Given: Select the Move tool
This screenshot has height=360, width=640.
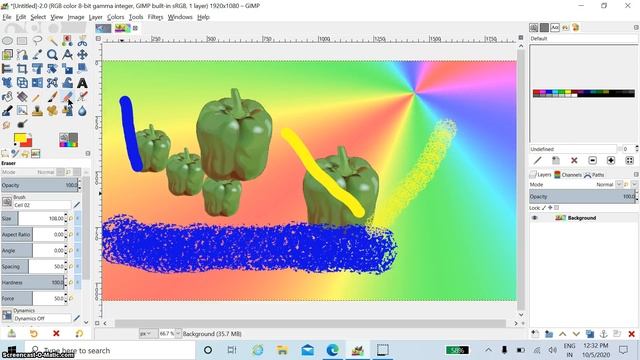Looking at the screenshot, I should click(82, 55).
